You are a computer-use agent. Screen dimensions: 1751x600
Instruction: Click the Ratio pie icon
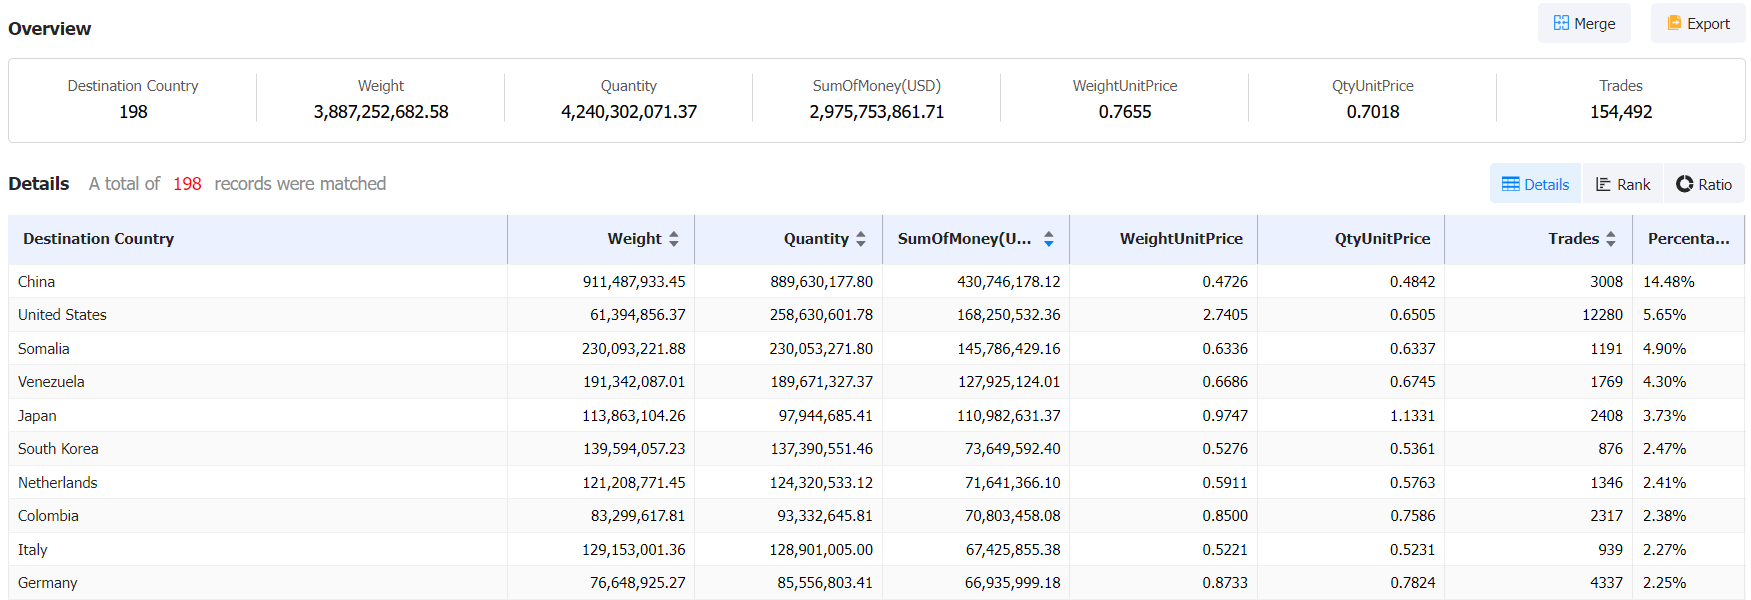(1685, 184)
